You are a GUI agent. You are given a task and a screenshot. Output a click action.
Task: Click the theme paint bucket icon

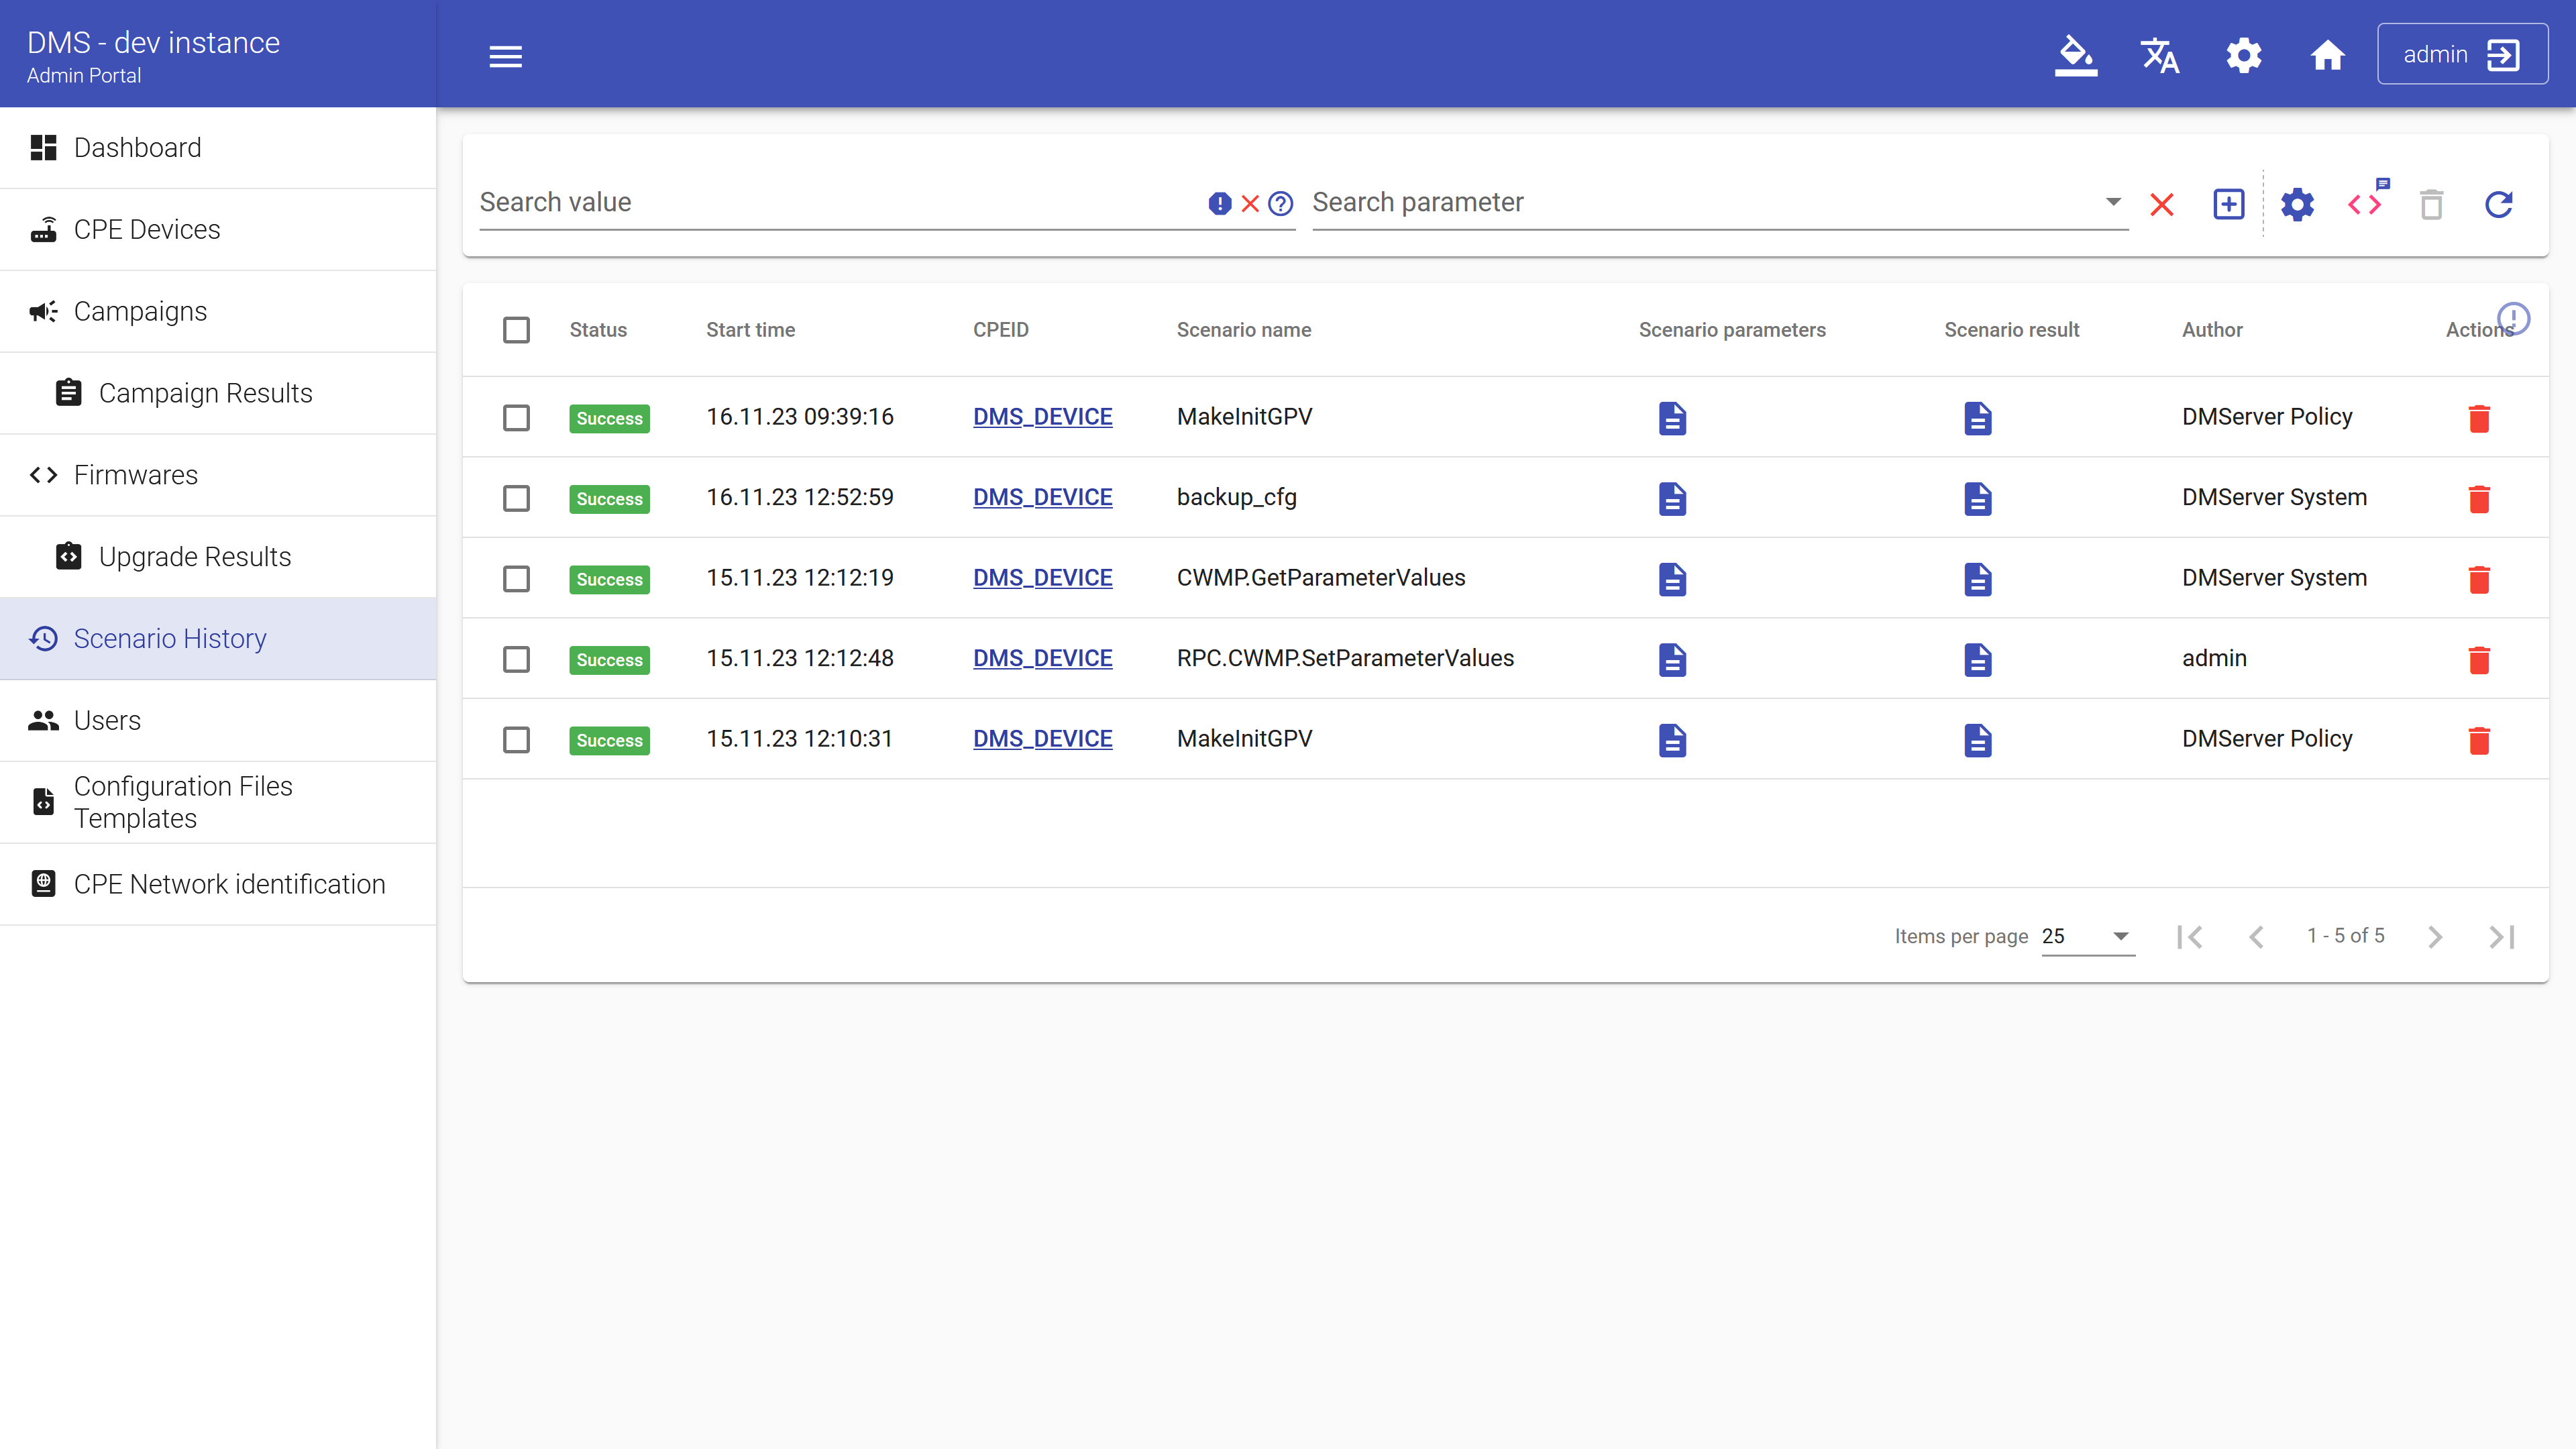pyautogui.click(x=2075, y=55)
